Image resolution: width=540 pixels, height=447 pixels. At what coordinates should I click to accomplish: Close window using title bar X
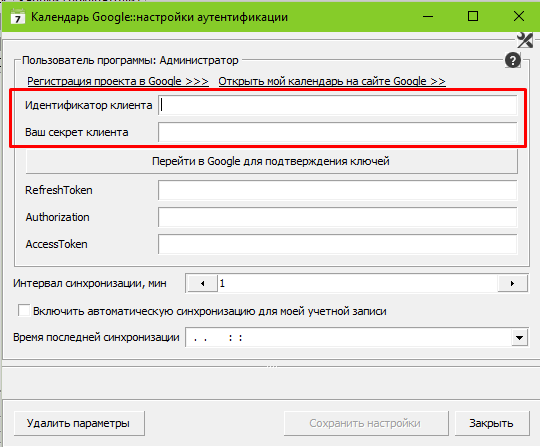click(519, 16)
